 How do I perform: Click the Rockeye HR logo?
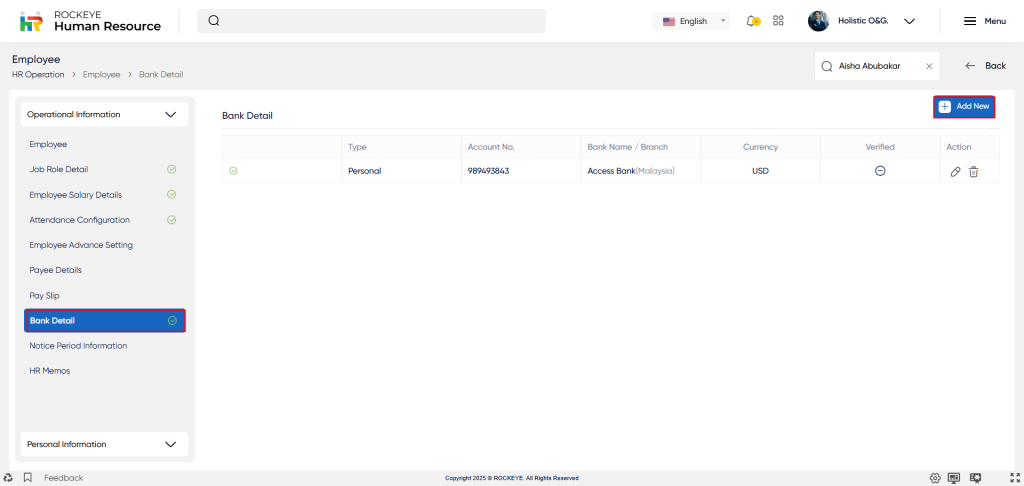(x=90, y=21)
